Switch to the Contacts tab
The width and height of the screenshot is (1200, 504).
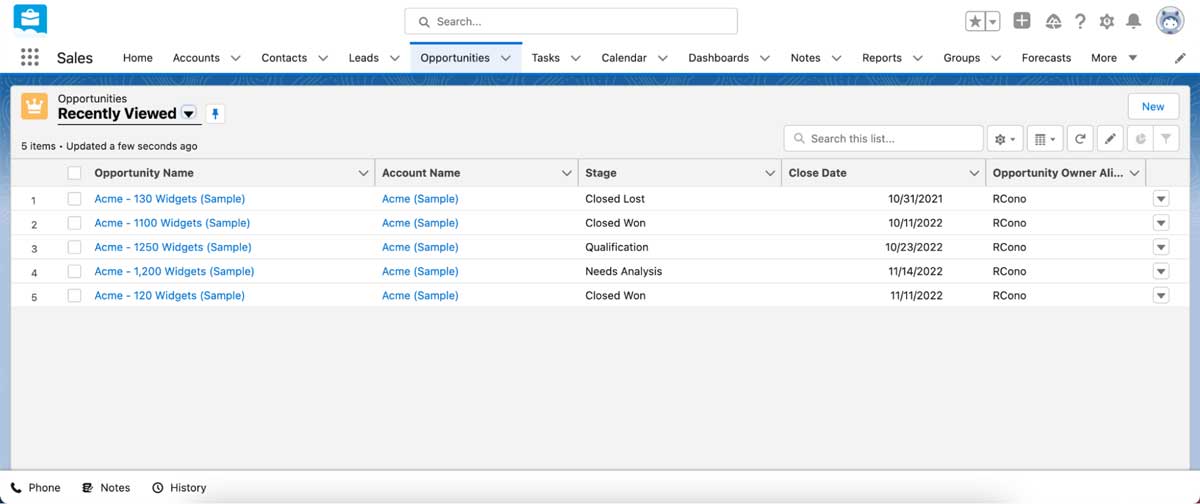[x=284, y=58]
